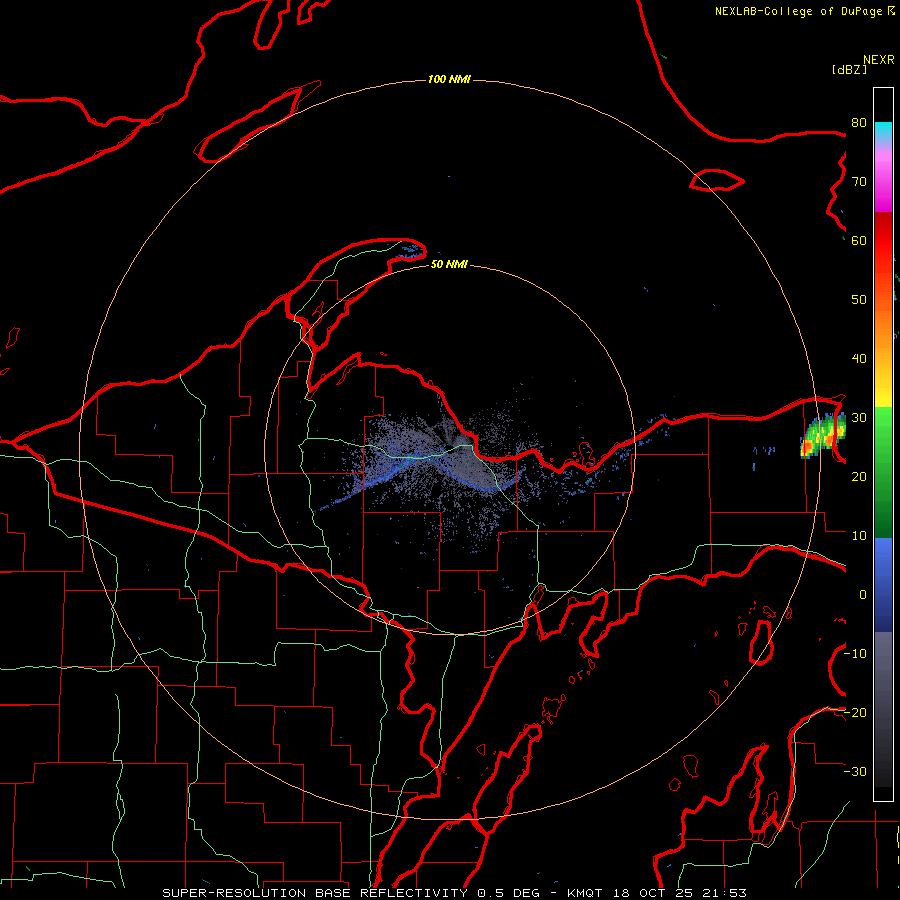Click the "-20" value on the dBZ scale

(855, 713)
